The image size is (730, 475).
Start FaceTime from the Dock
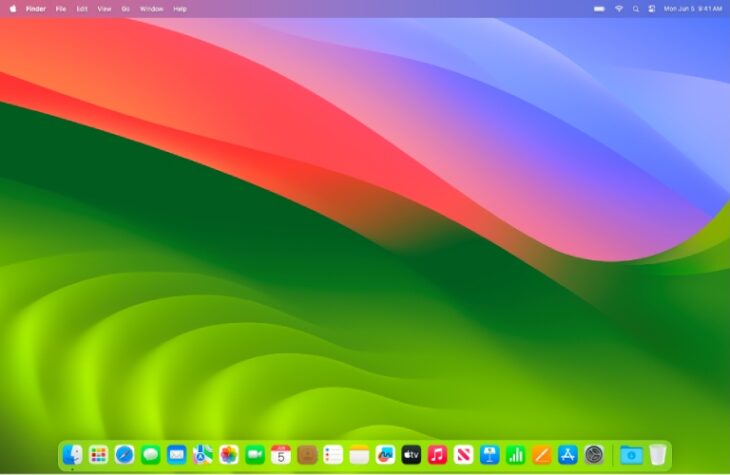click(x=255, y=455)
